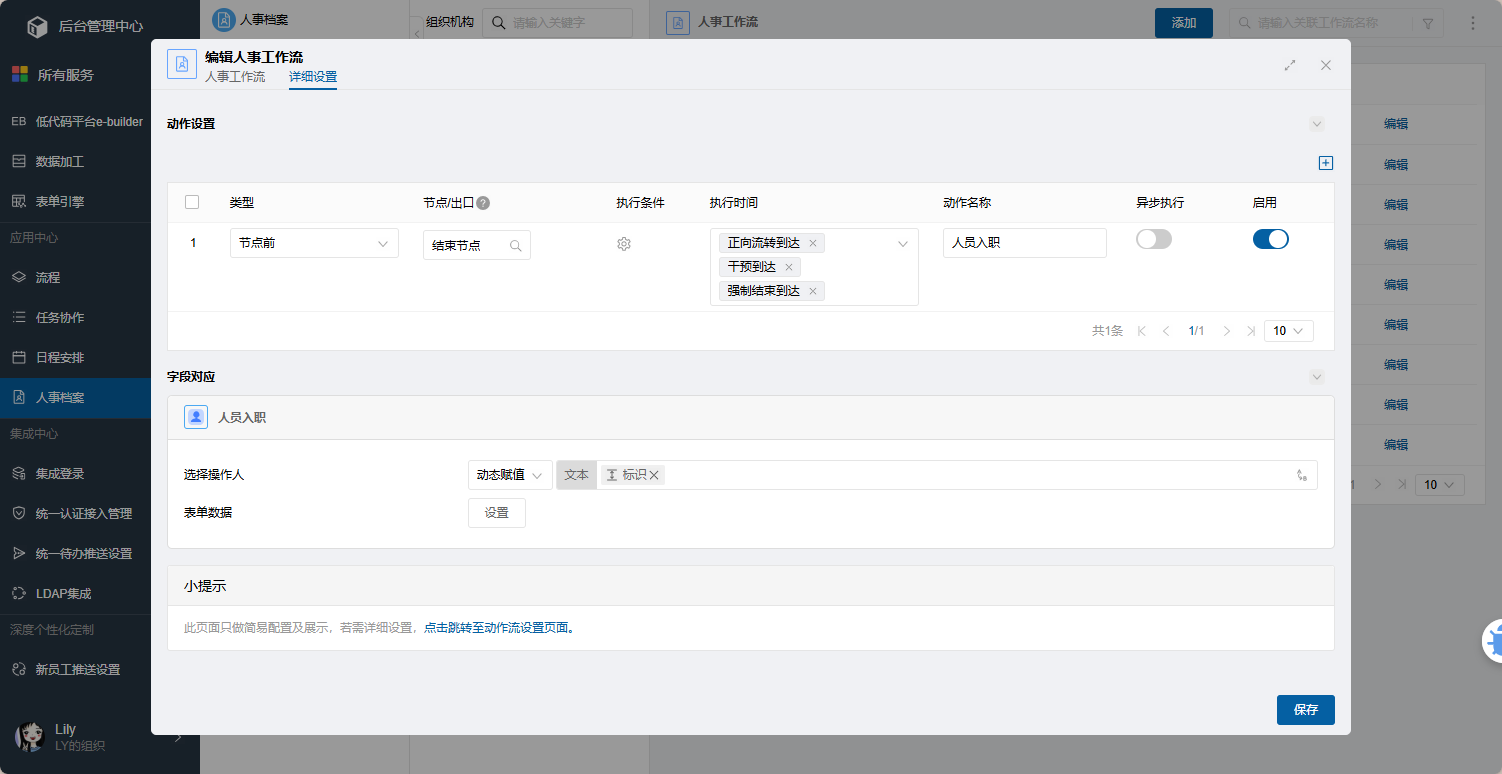The width and height of the screenshot is (1502, 774).
Task: Expand the dialog to fullscreen
Action: (1290, 65)
